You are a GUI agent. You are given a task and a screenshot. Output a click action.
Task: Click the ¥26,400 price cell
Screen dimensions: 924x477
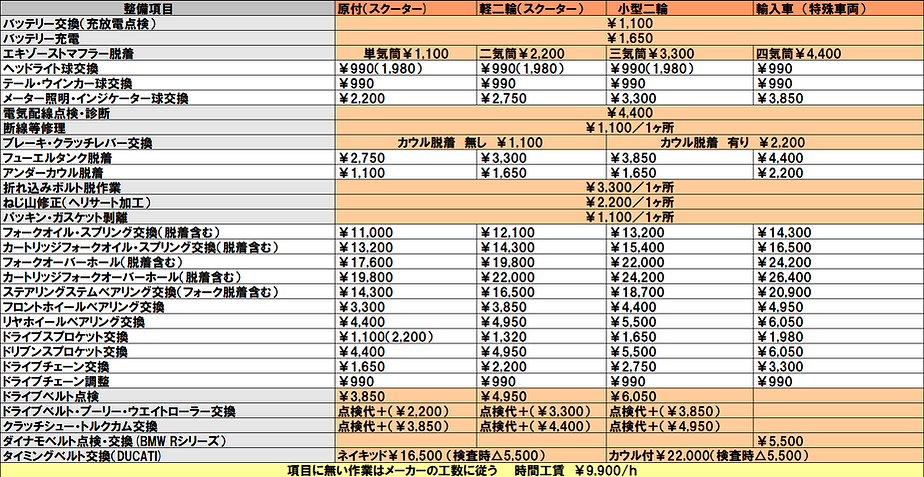coord(839,277)
